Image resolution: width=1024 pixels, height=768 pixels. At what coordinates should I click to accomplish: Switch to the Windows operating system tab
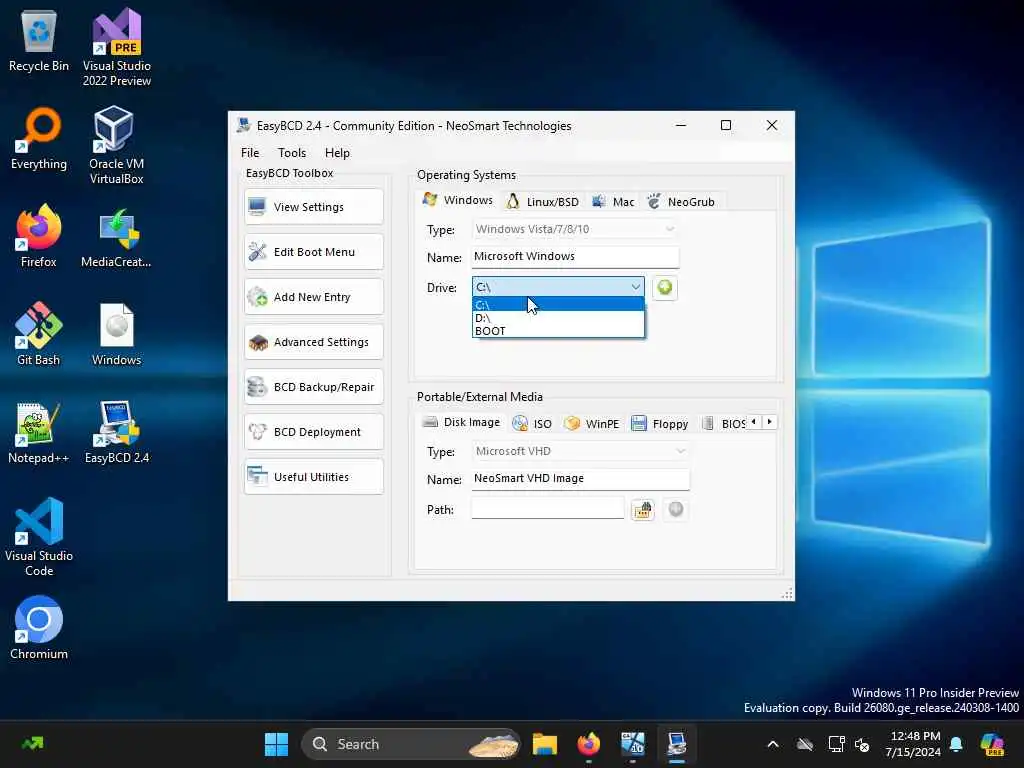[x=458, y=200]
